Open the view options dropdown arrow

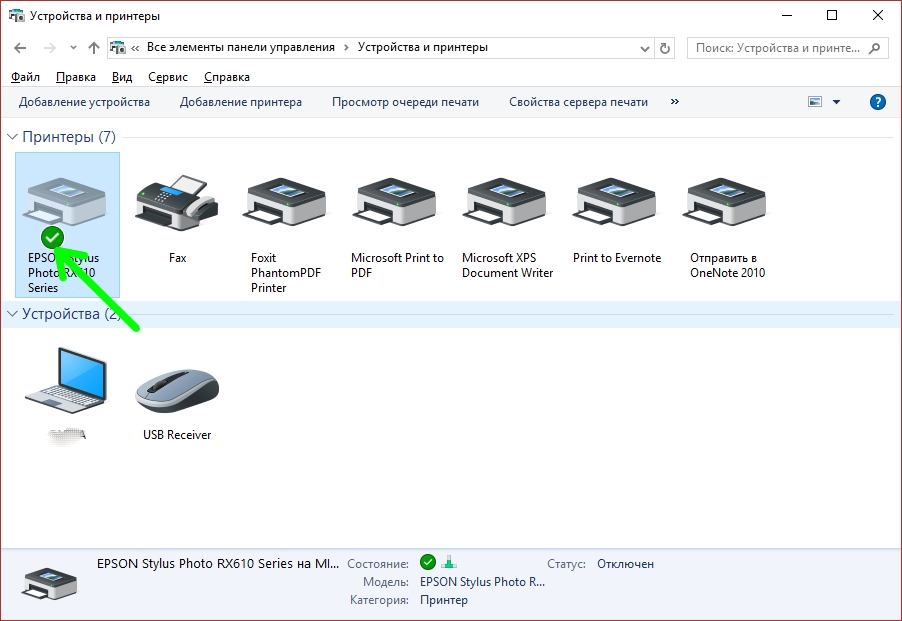836,102
